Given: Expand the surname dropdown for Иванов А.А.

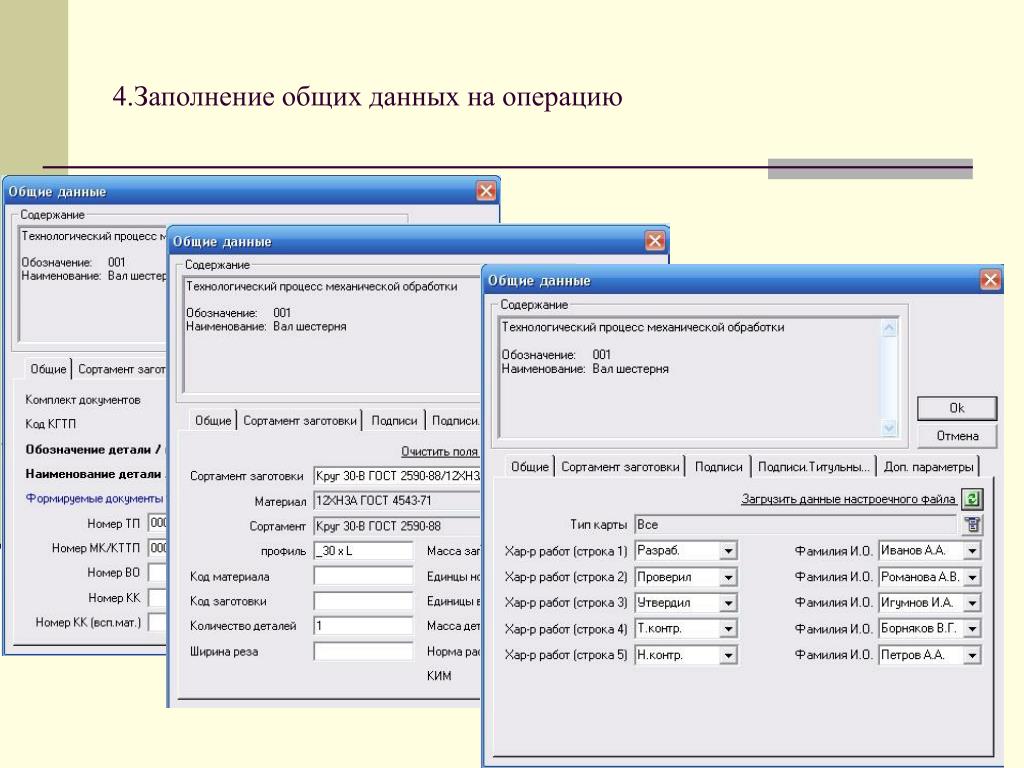Looking at the screenshot, I should pos(972,551).
